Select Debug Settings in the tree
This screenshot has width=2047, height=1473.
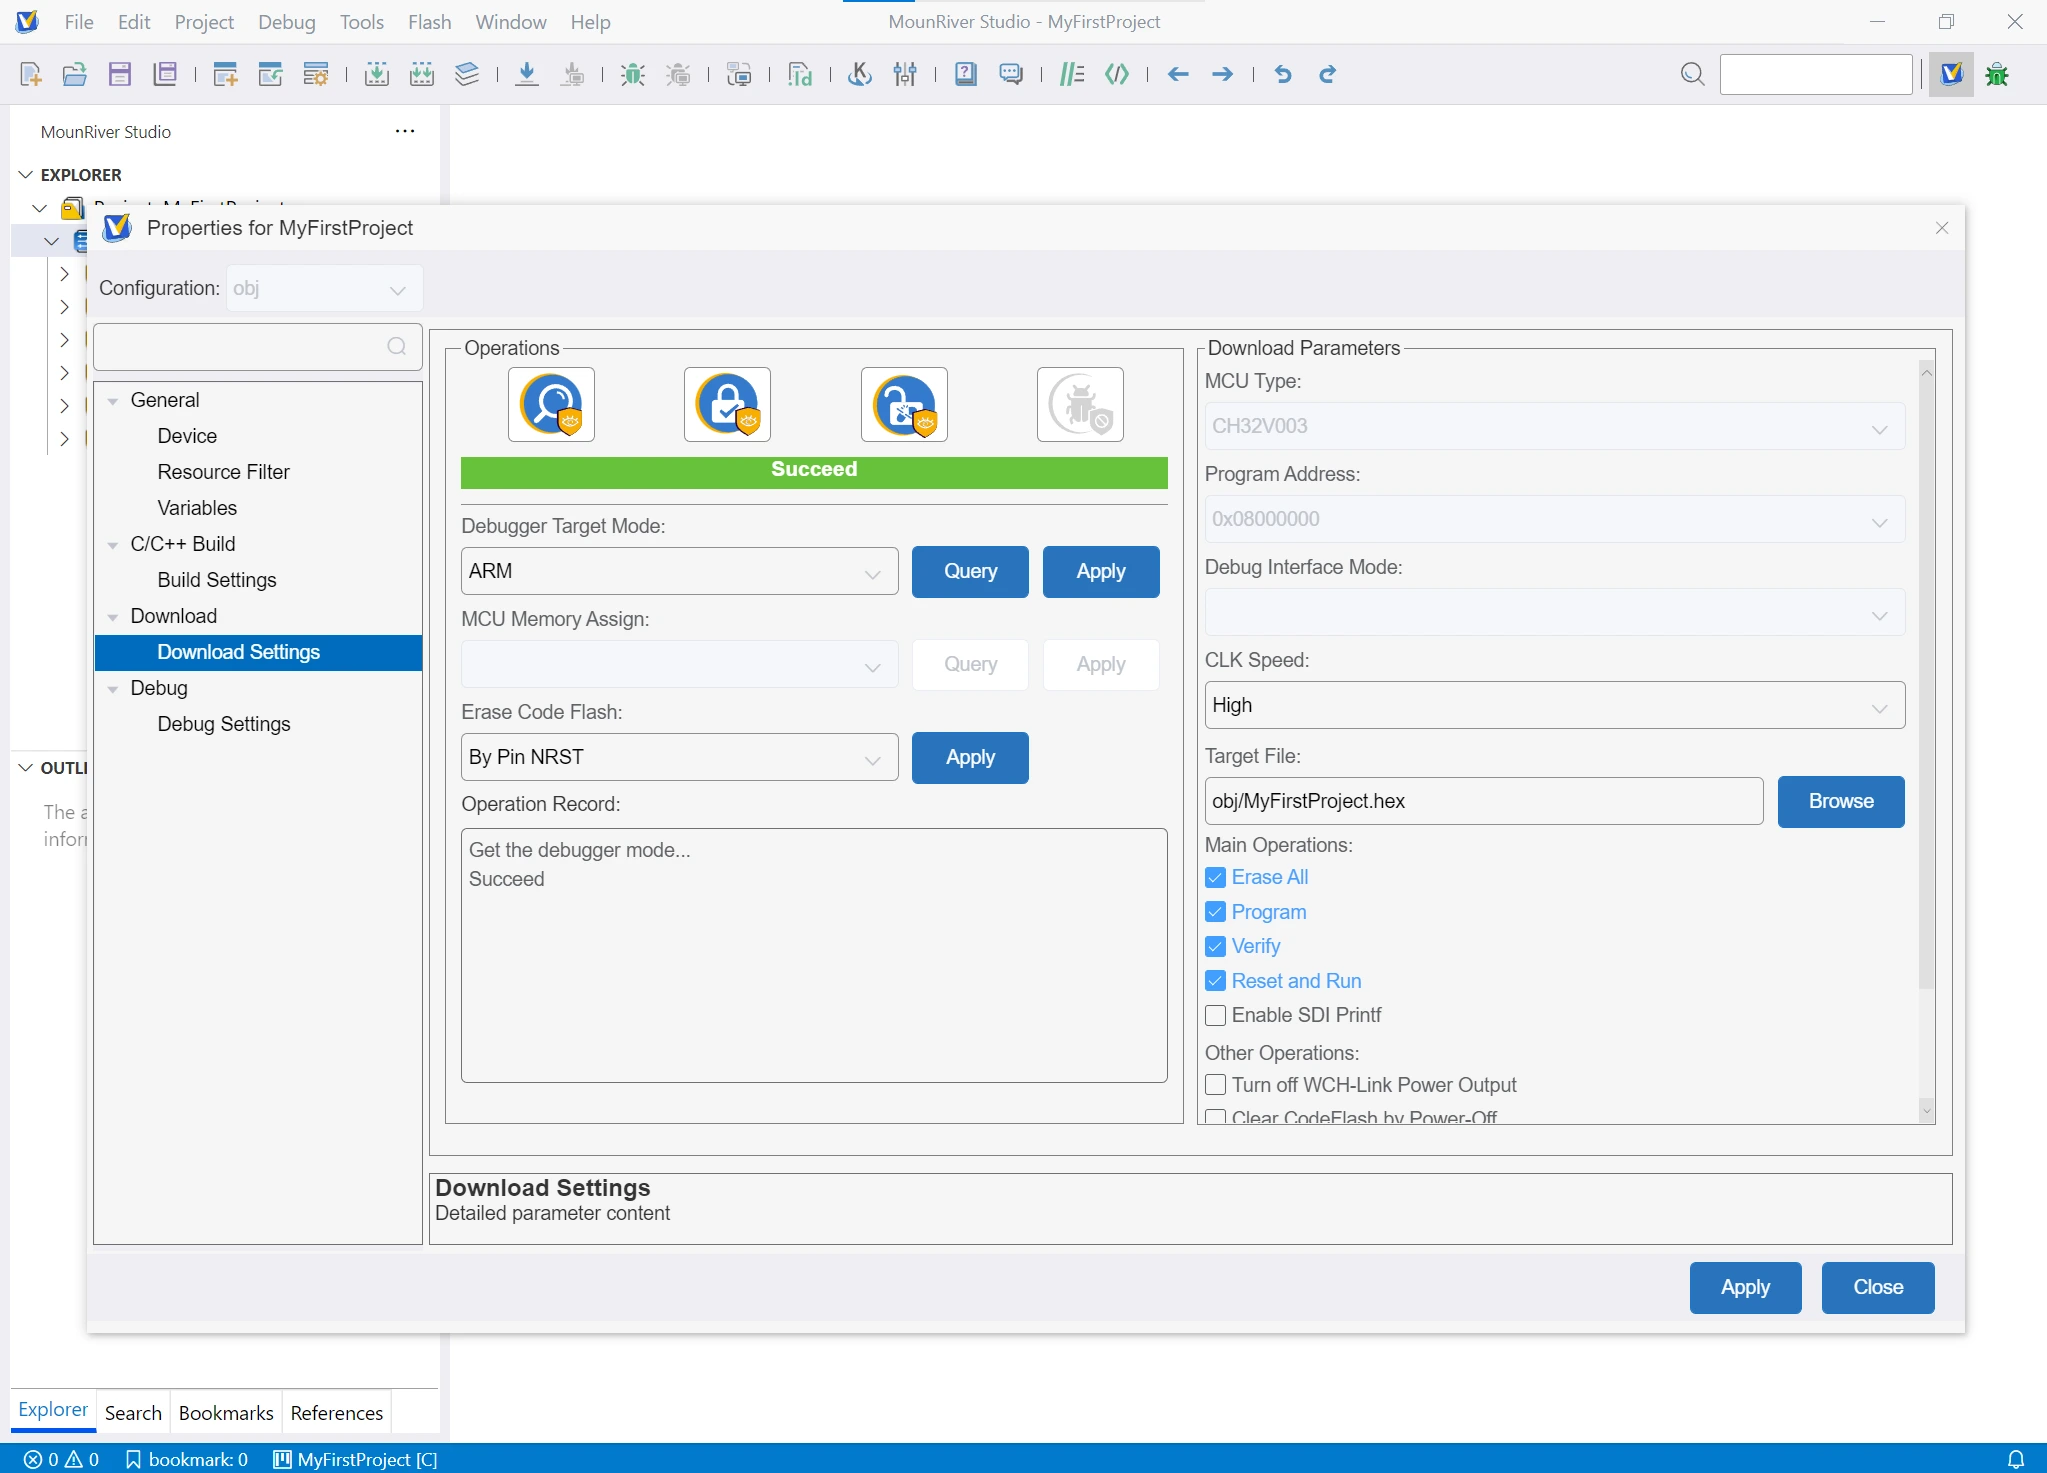click(x=224, y=725)
